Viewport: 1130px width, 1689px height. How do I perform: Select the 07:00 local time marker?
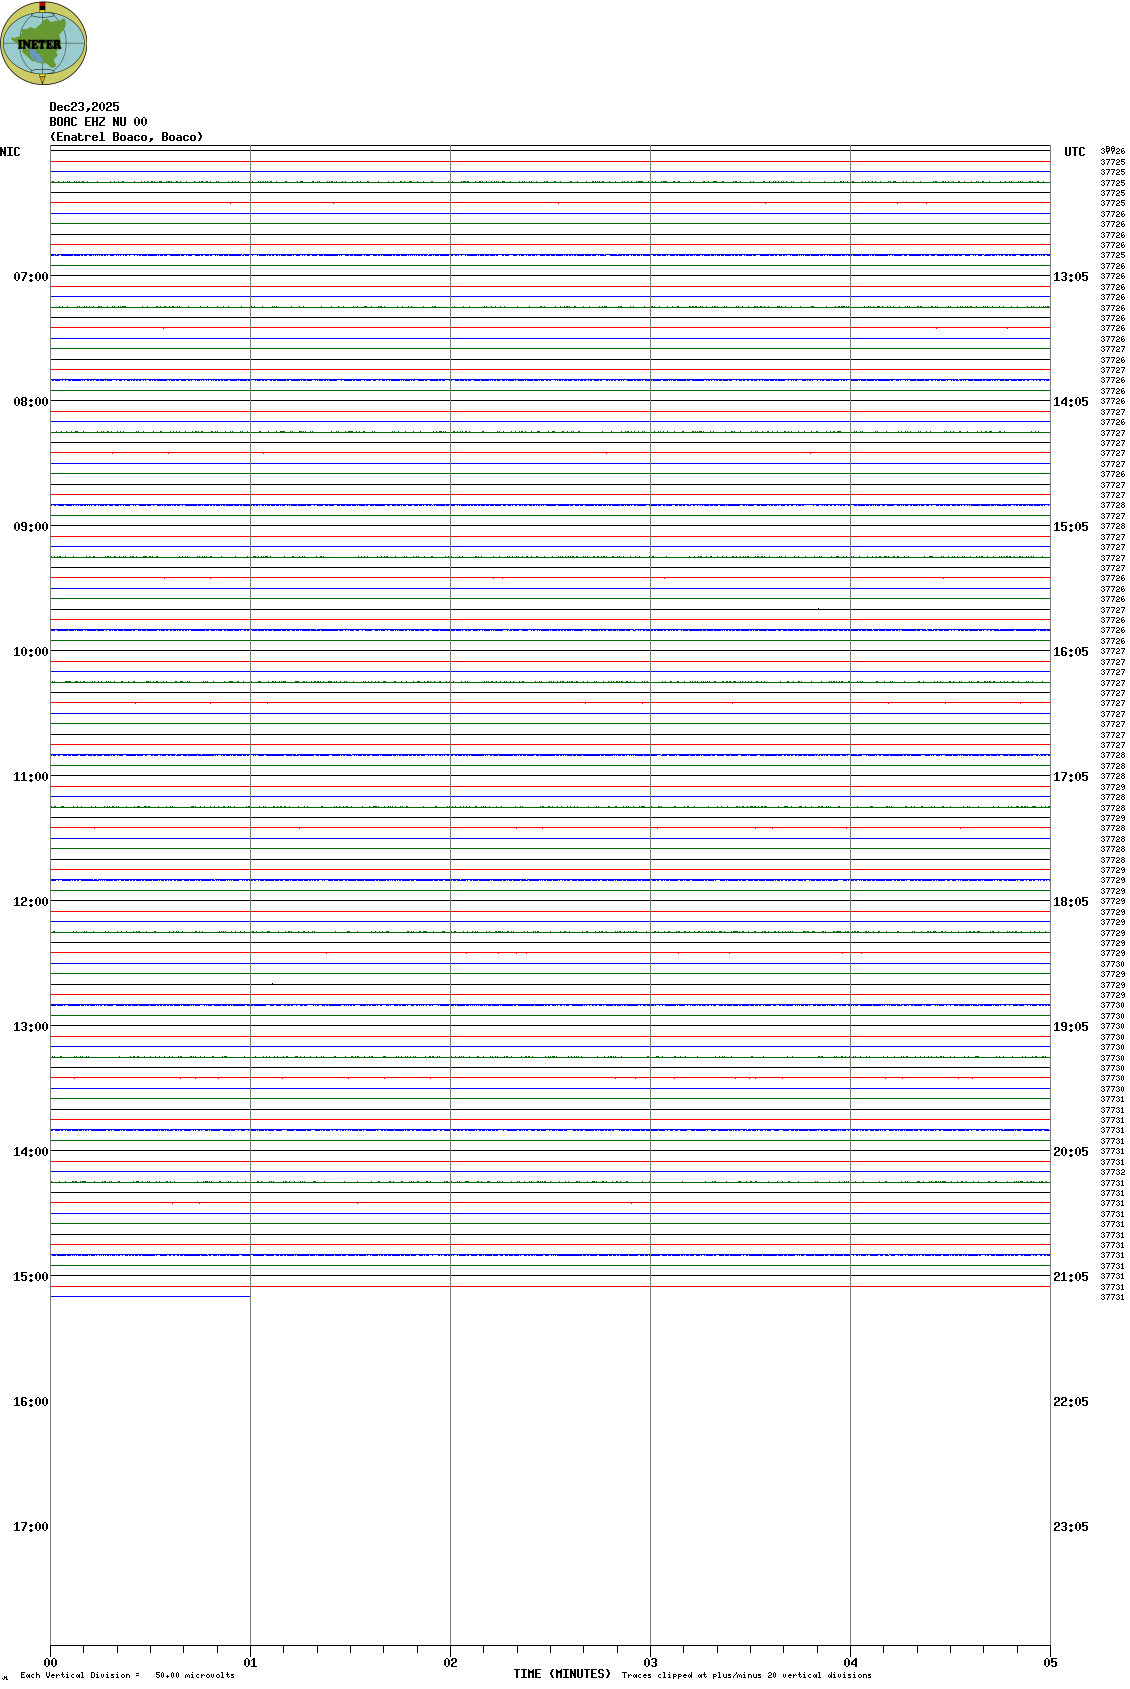(x=30, y=277)
